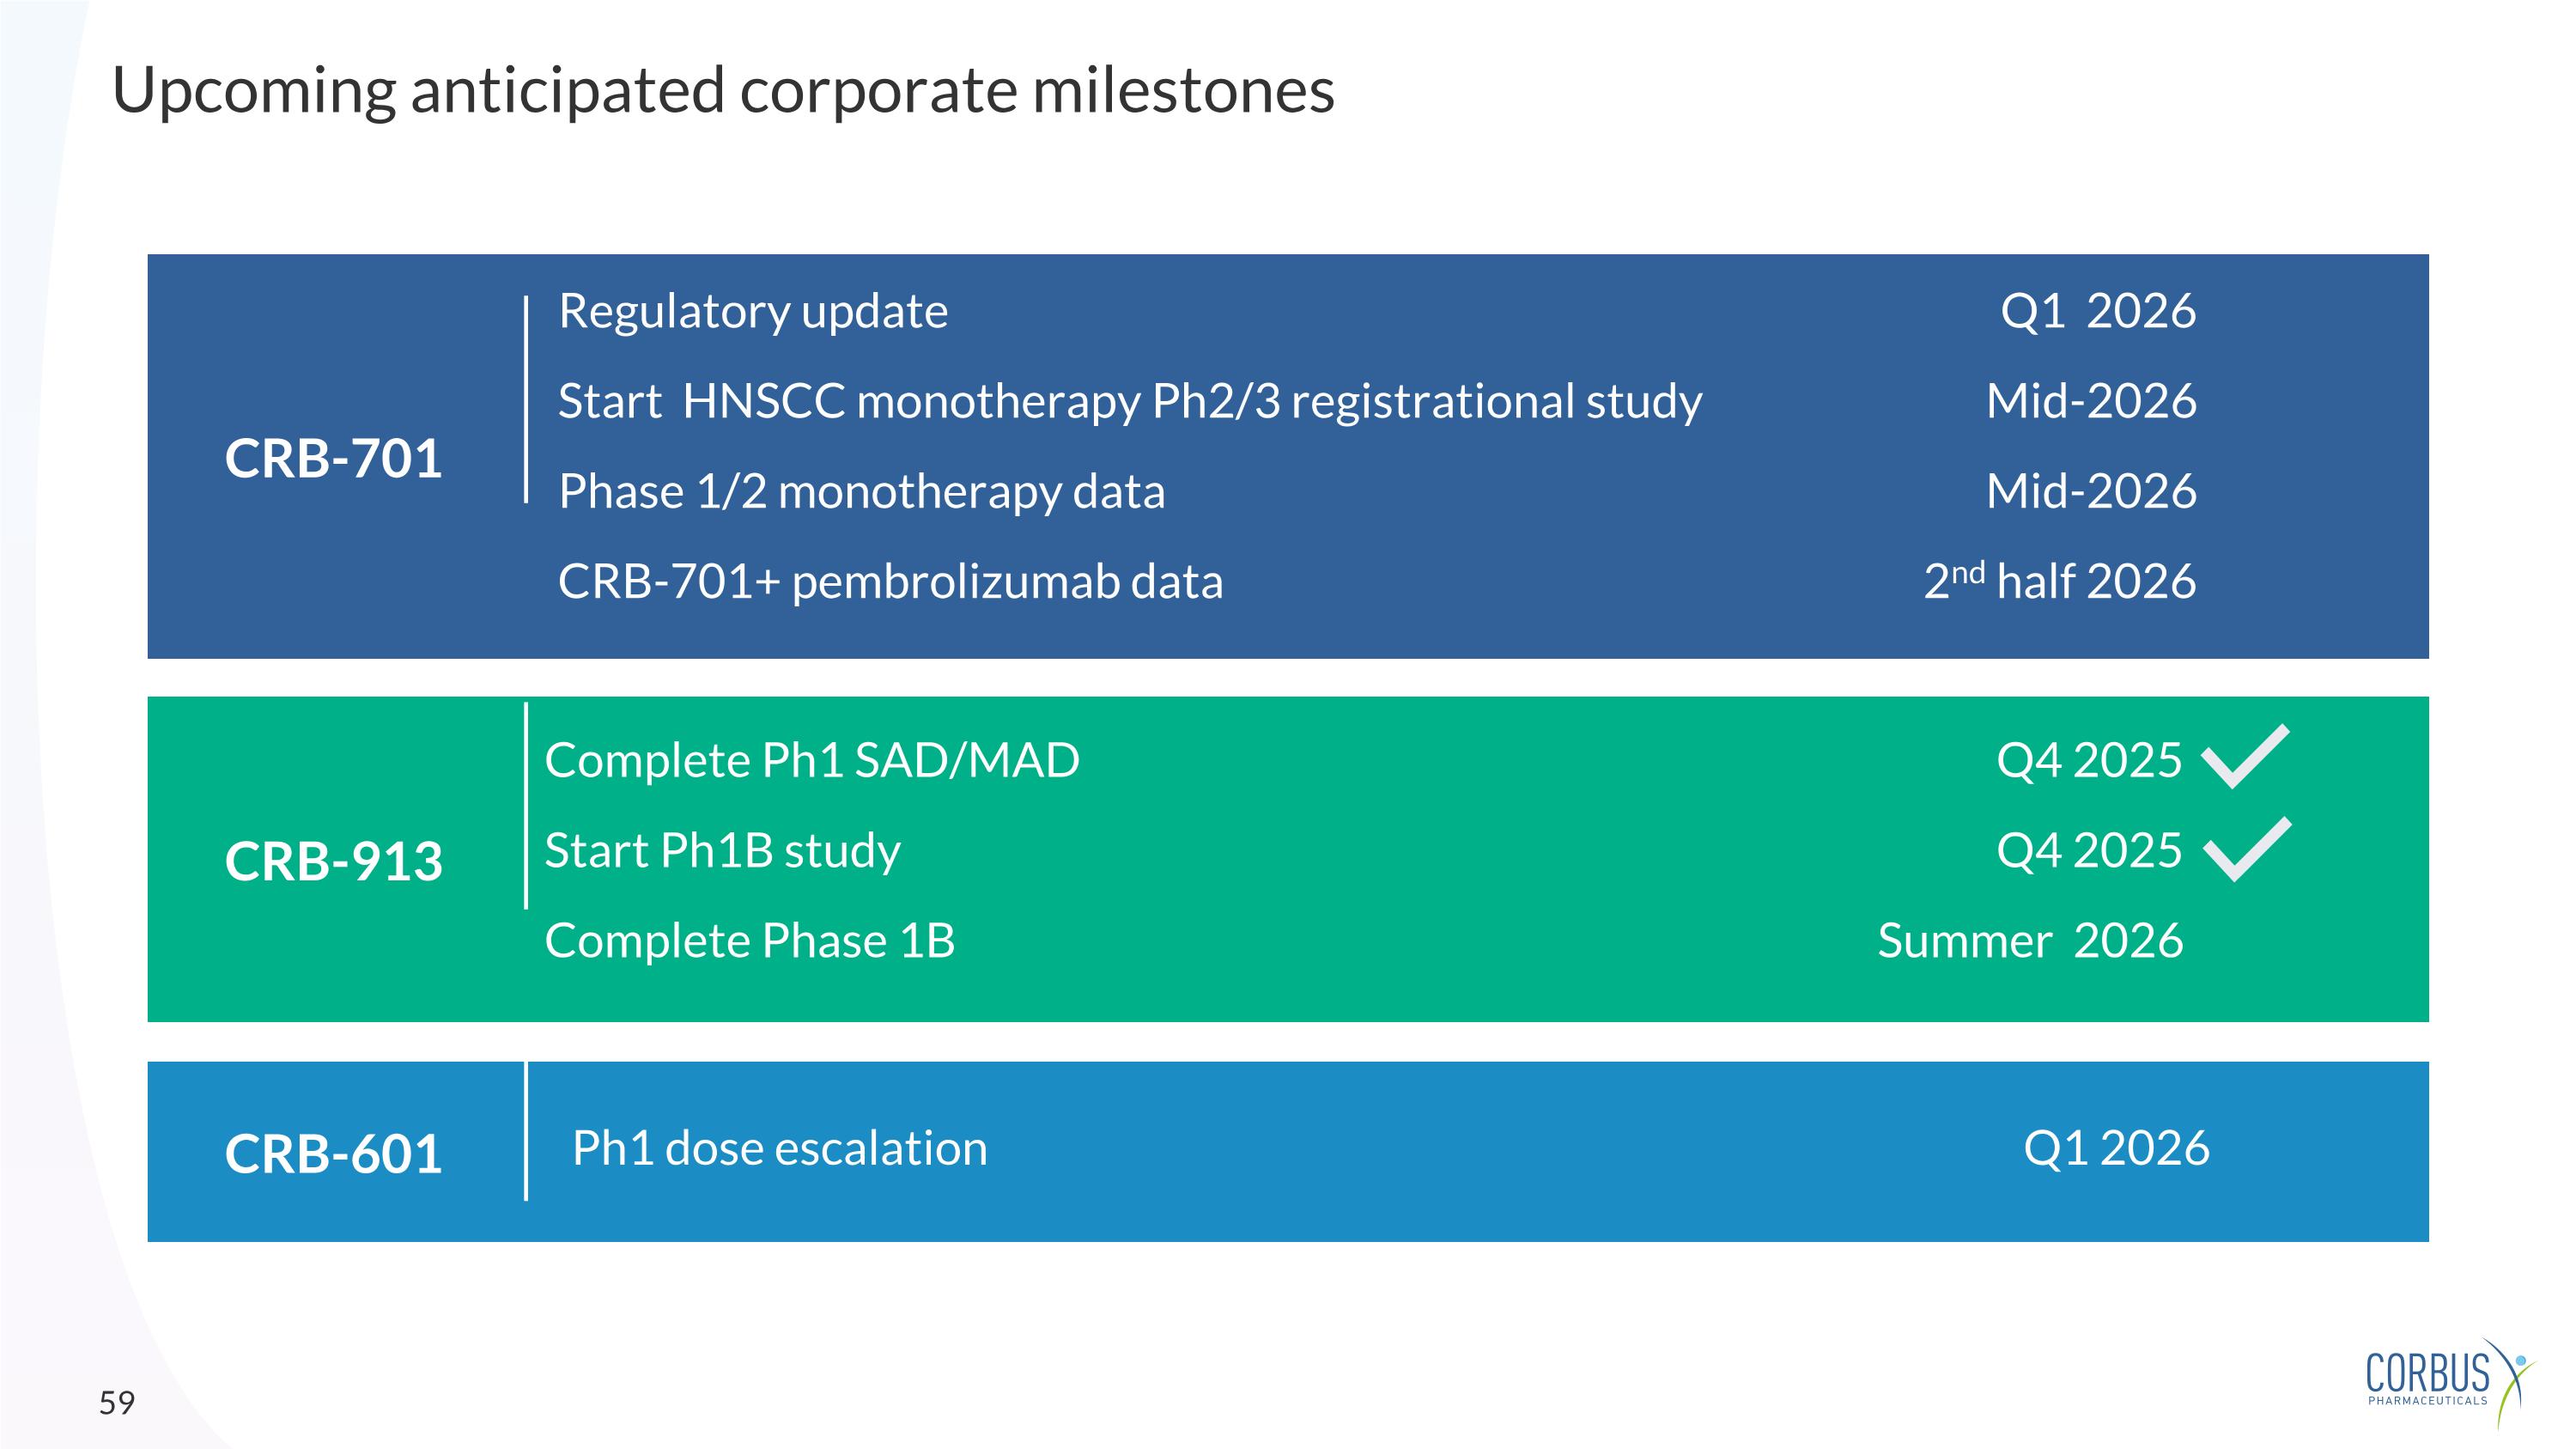Click the CRB-913 program label
Viewport: 2576px width, 1449px height.
pos(333,861)
